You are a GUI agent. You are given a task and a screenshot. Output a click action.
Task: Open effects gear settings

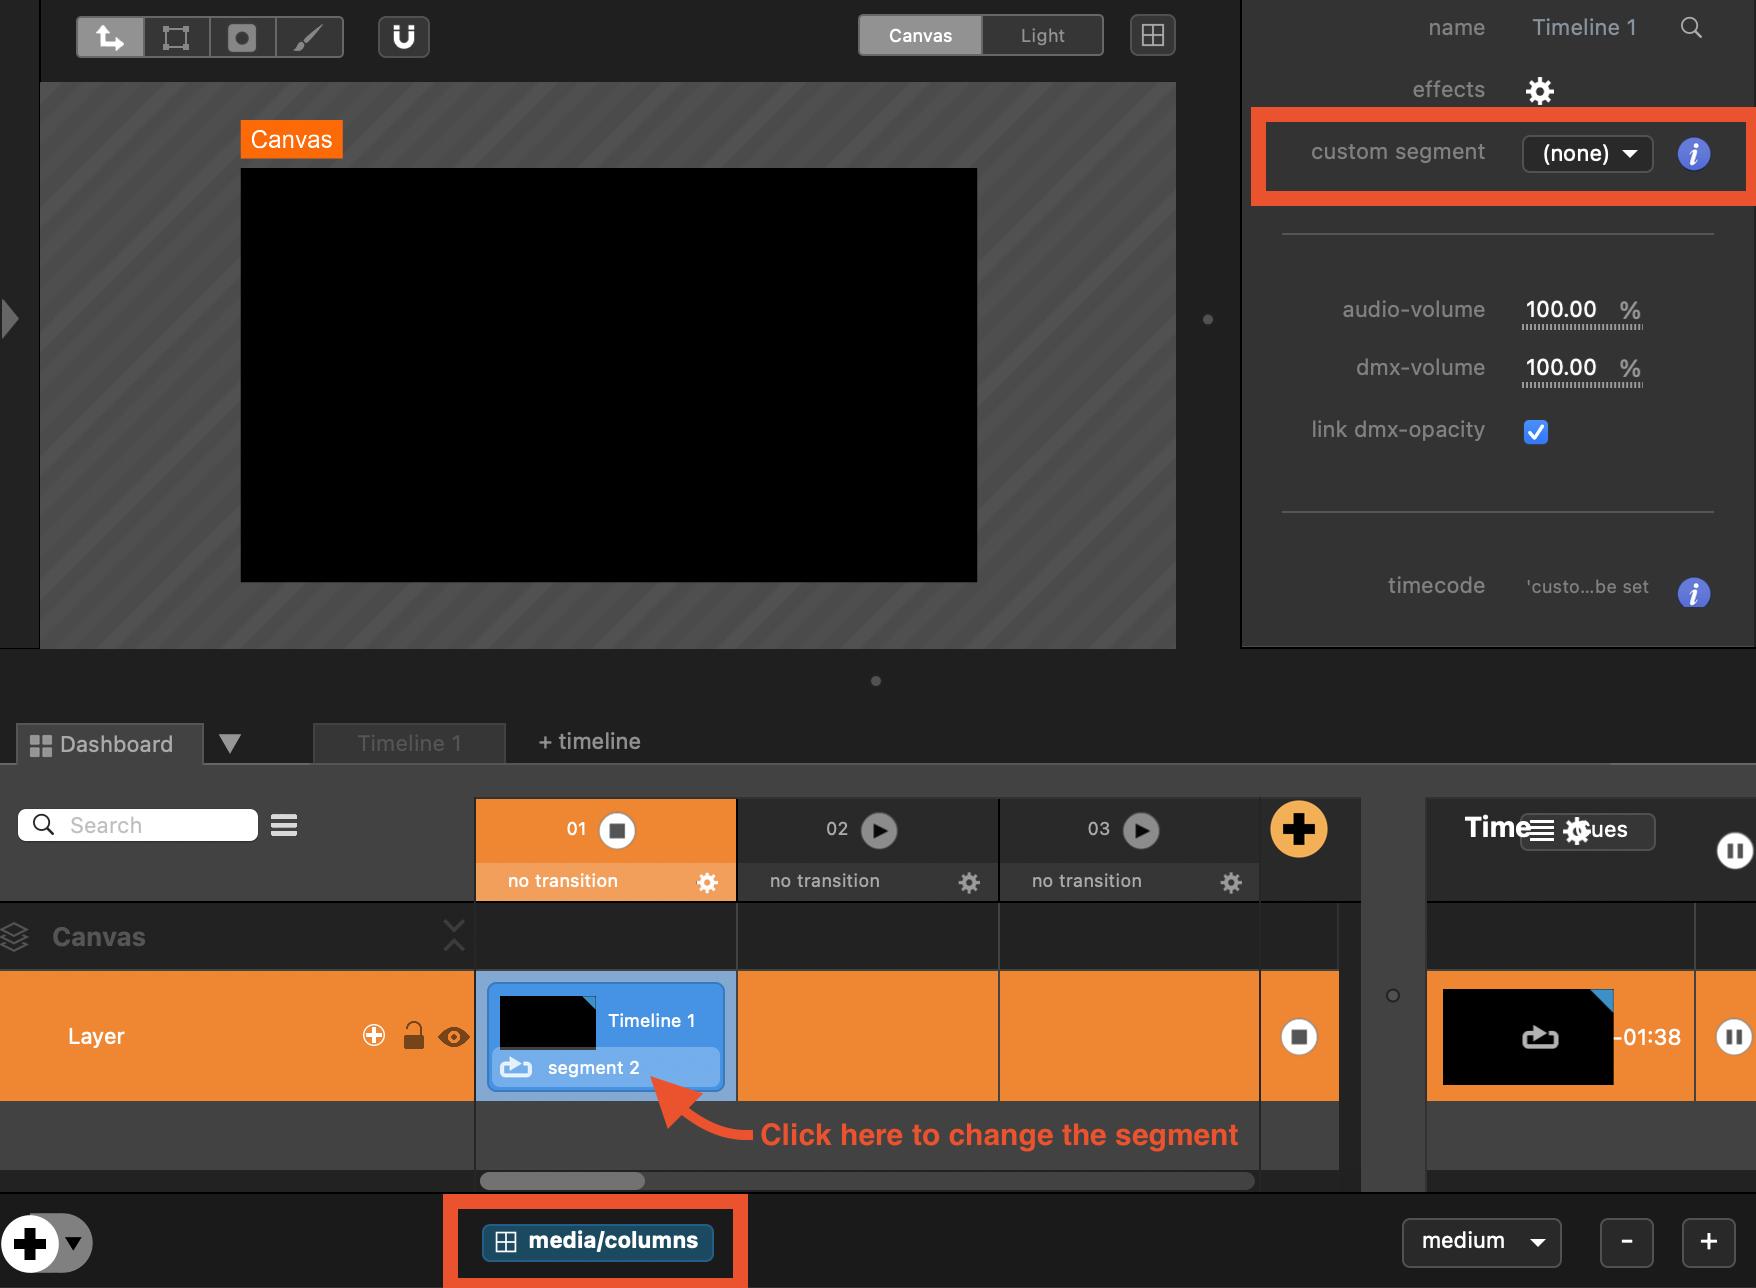(1539, 91)
